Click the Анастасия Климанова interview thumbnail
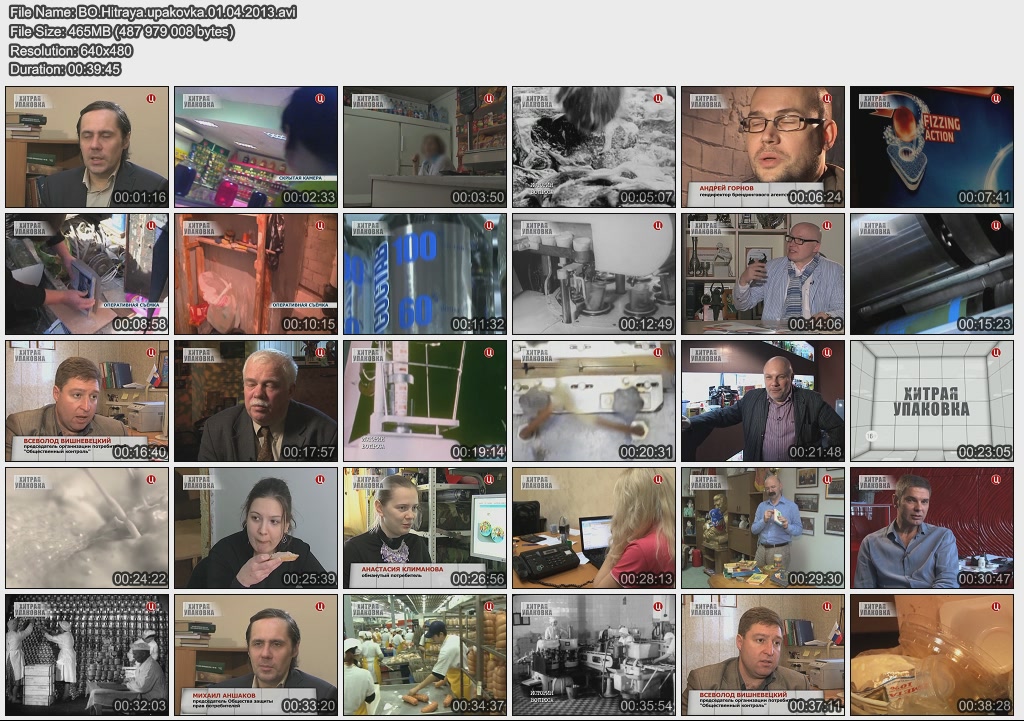 tap(424, 528)
